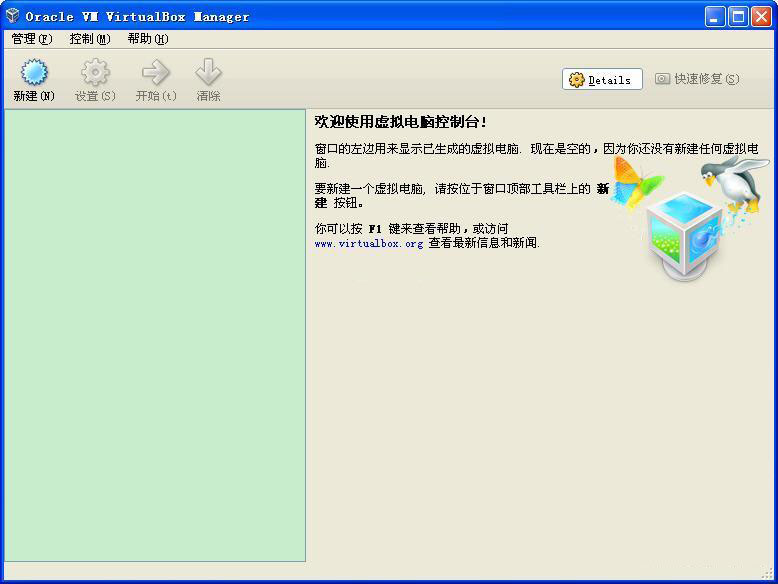The height and width of the screenshot is (584, 778).
Task: Switch to the Details view button
Action: (x=601, y=79)
